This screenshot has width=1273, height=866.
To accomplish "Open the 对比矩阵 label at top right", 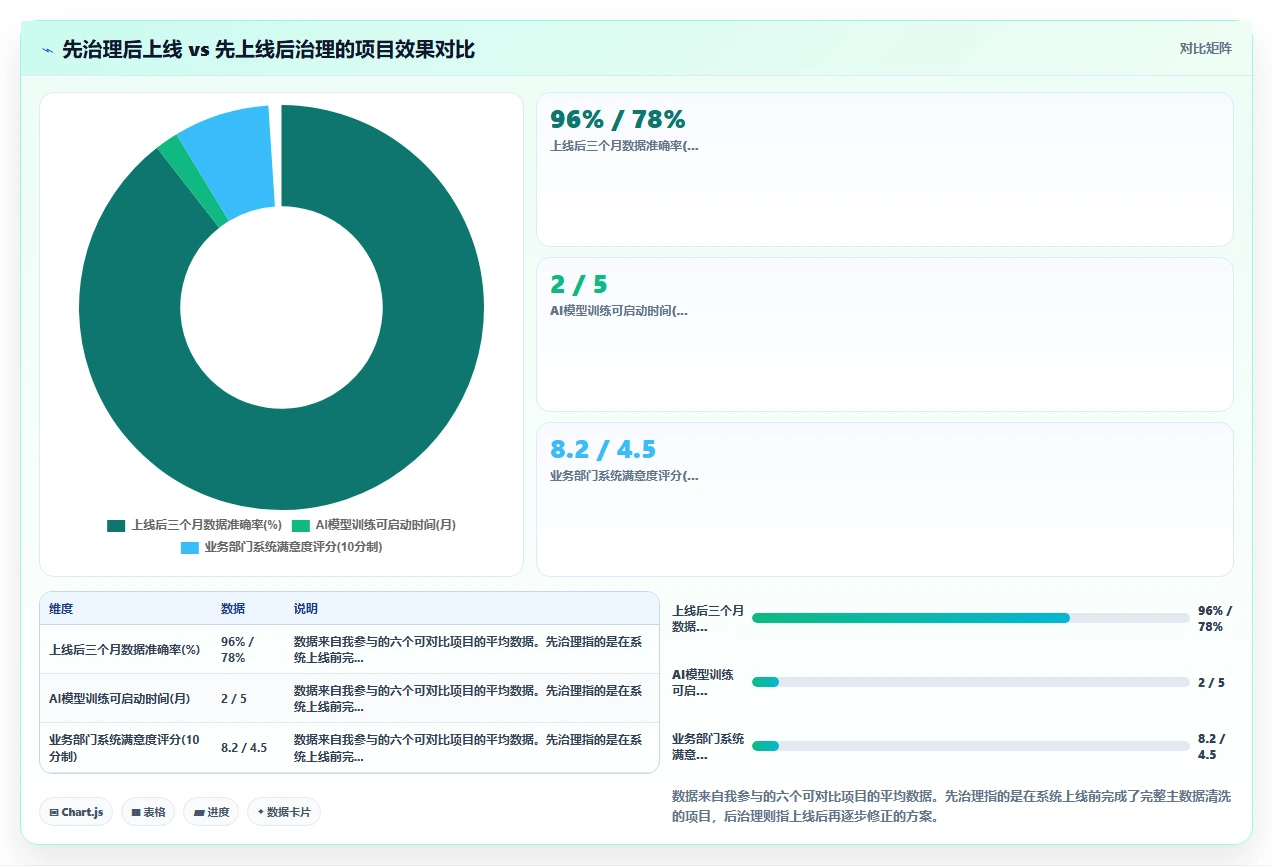I will point(1205,48).
